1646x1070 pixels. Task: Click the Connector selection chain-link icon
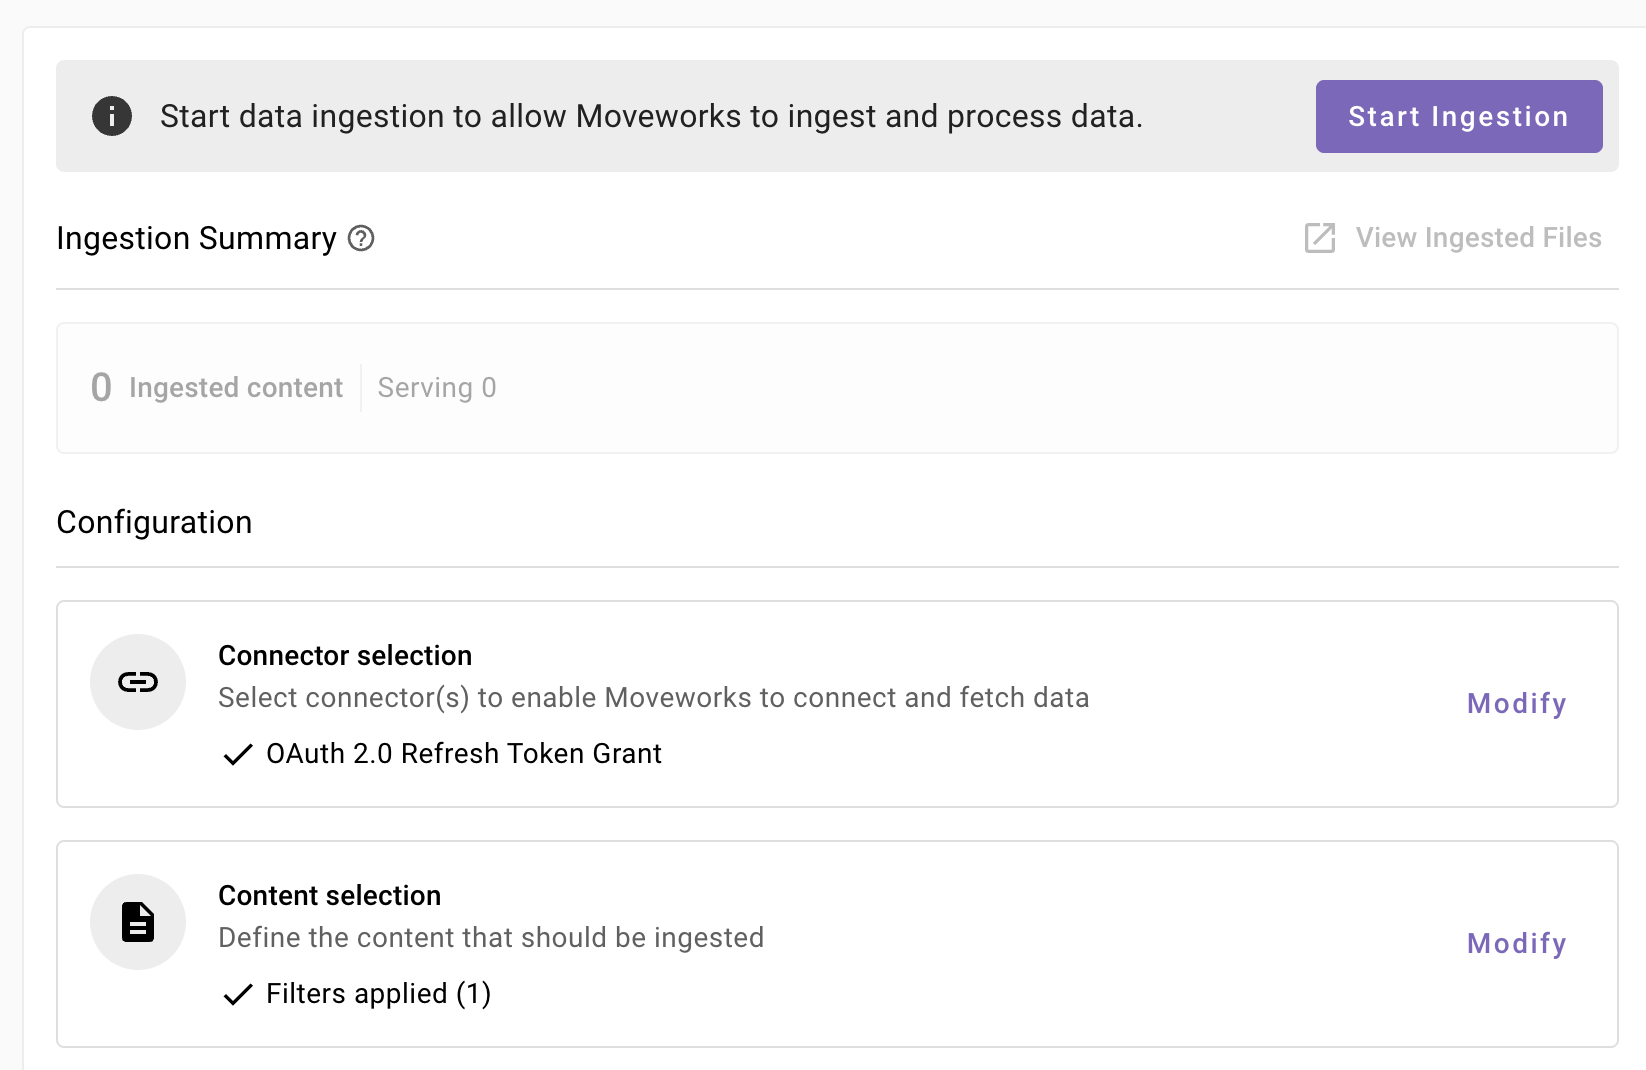point(138,682)
